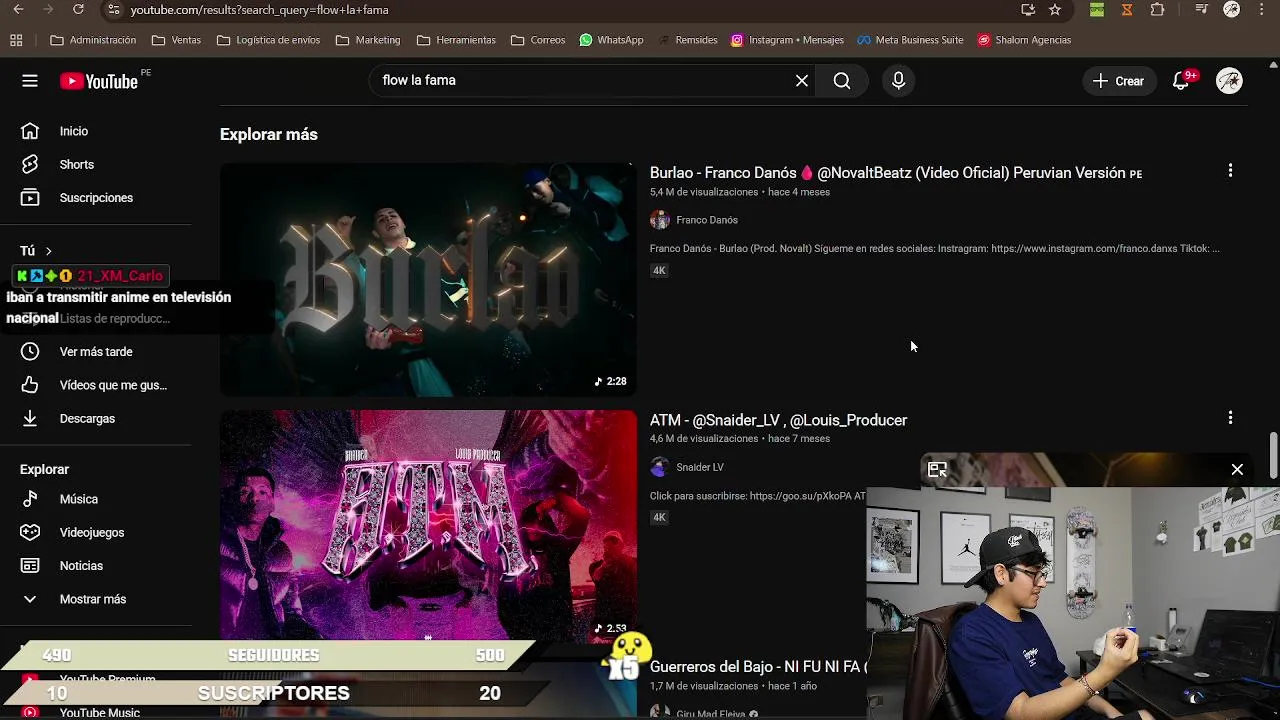The height and width of the screenshot is (720, 1280).
Task: Select Suscripciones in sidebar
Action: click(96, 198)
